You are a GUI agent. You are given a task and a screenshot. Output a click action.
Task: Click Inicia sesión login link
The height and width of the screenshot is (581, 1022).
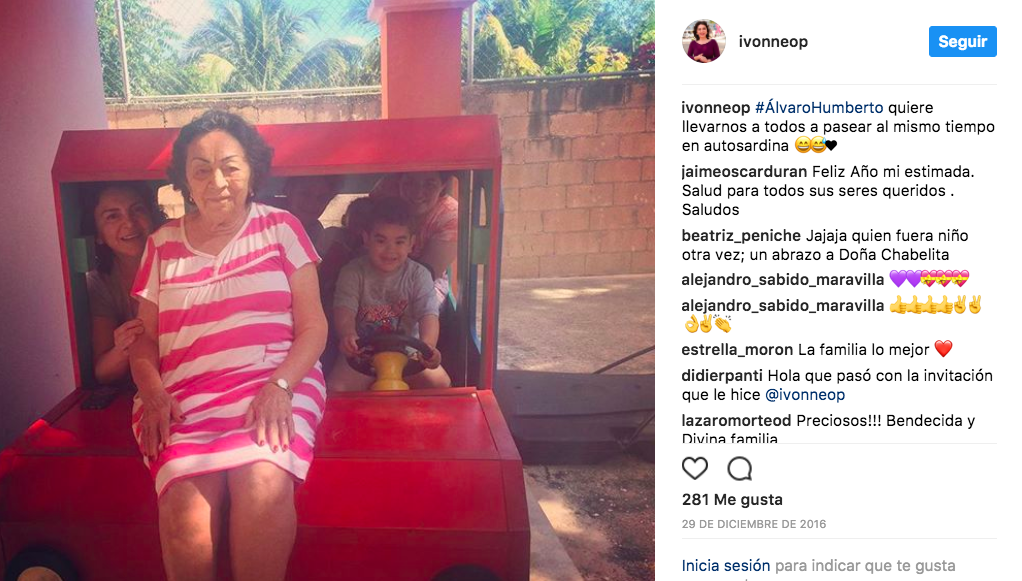point(726,565)
